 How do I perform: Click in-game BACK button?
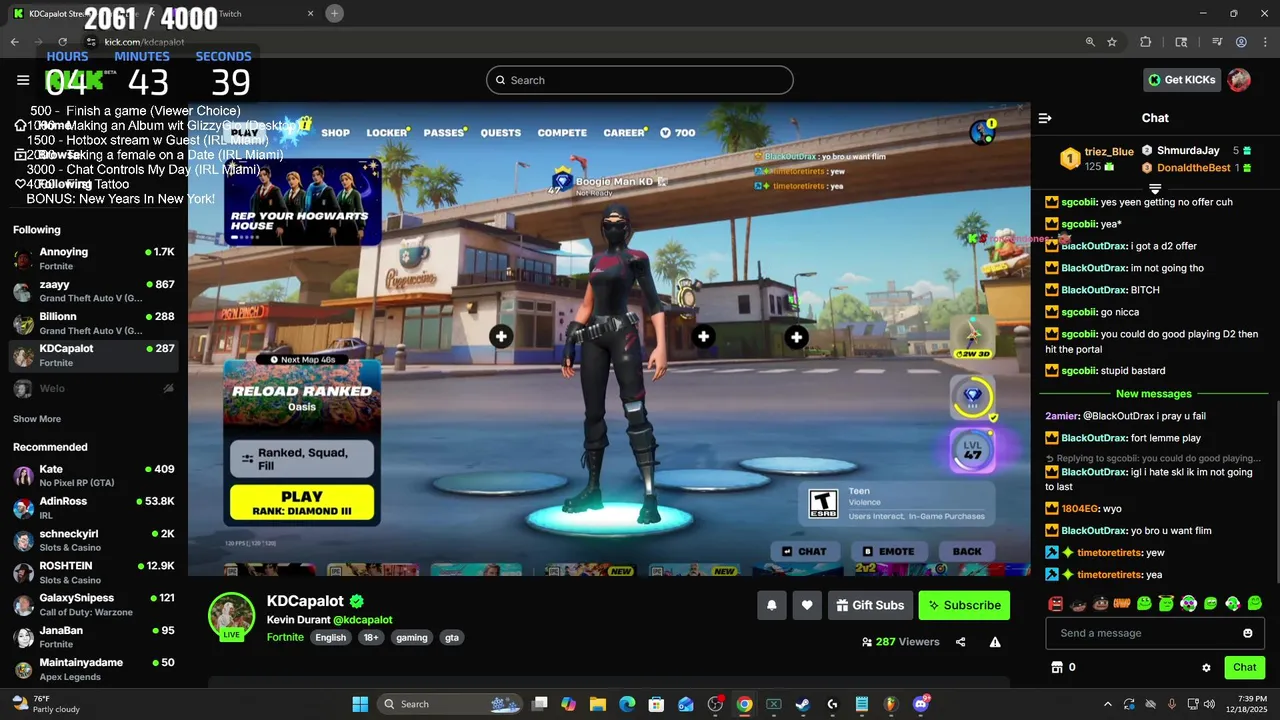(x=967, y=551)
